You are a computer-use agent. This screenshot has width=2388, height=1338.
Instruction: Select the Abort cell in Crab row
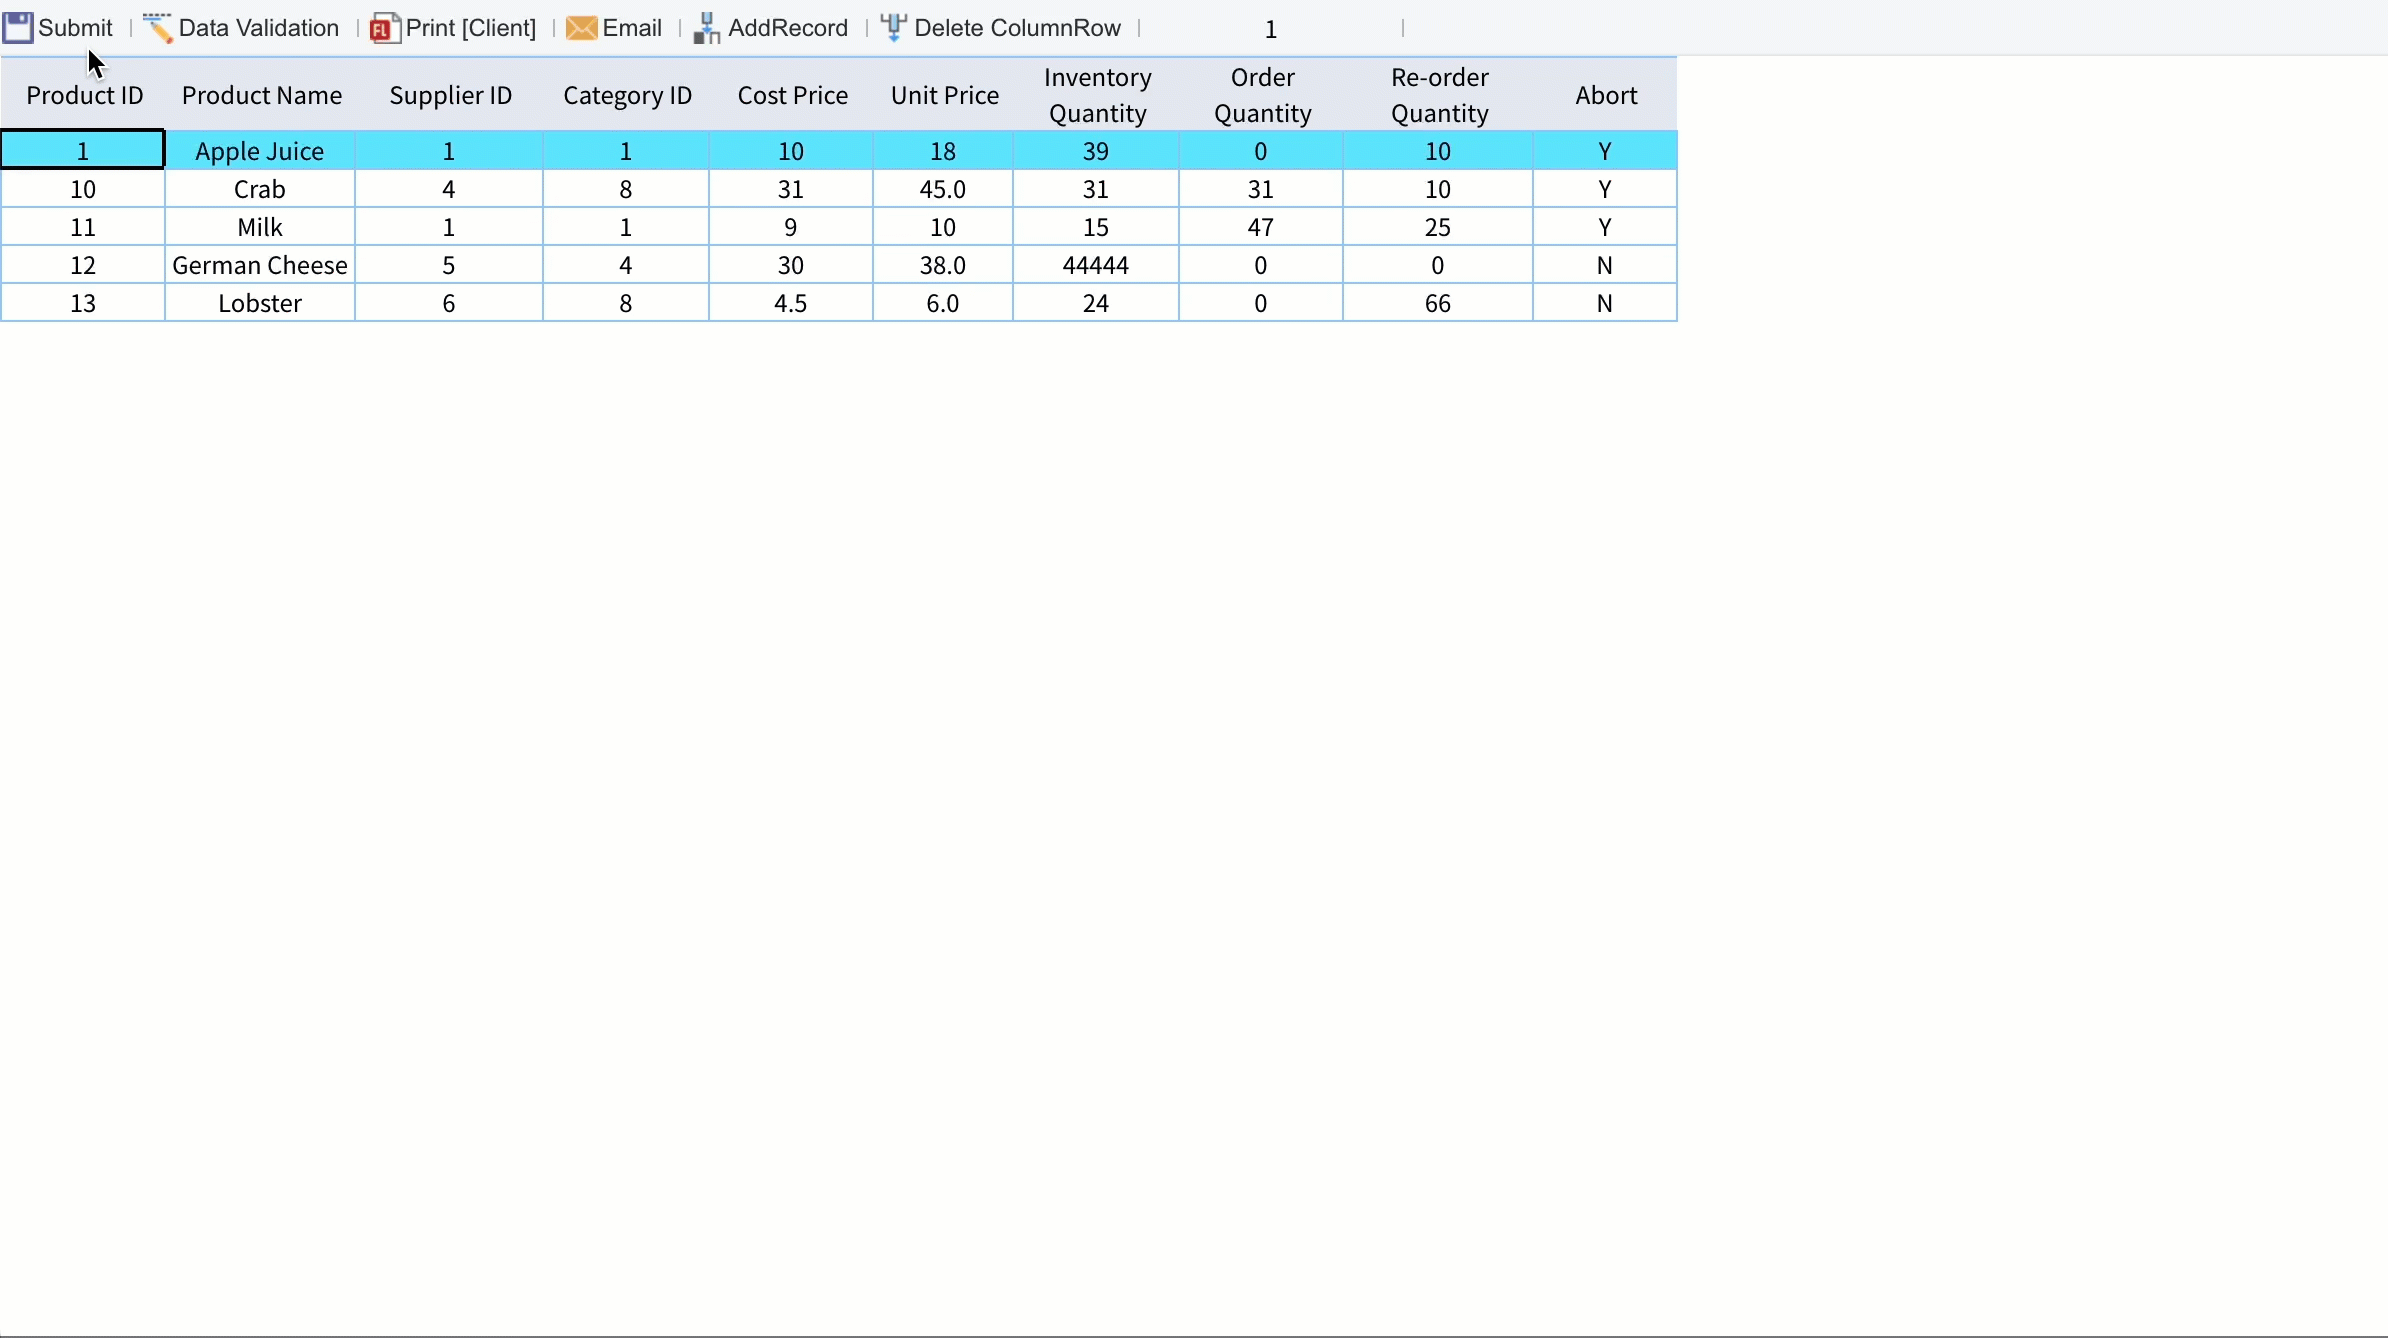(x=1605, y=189)
